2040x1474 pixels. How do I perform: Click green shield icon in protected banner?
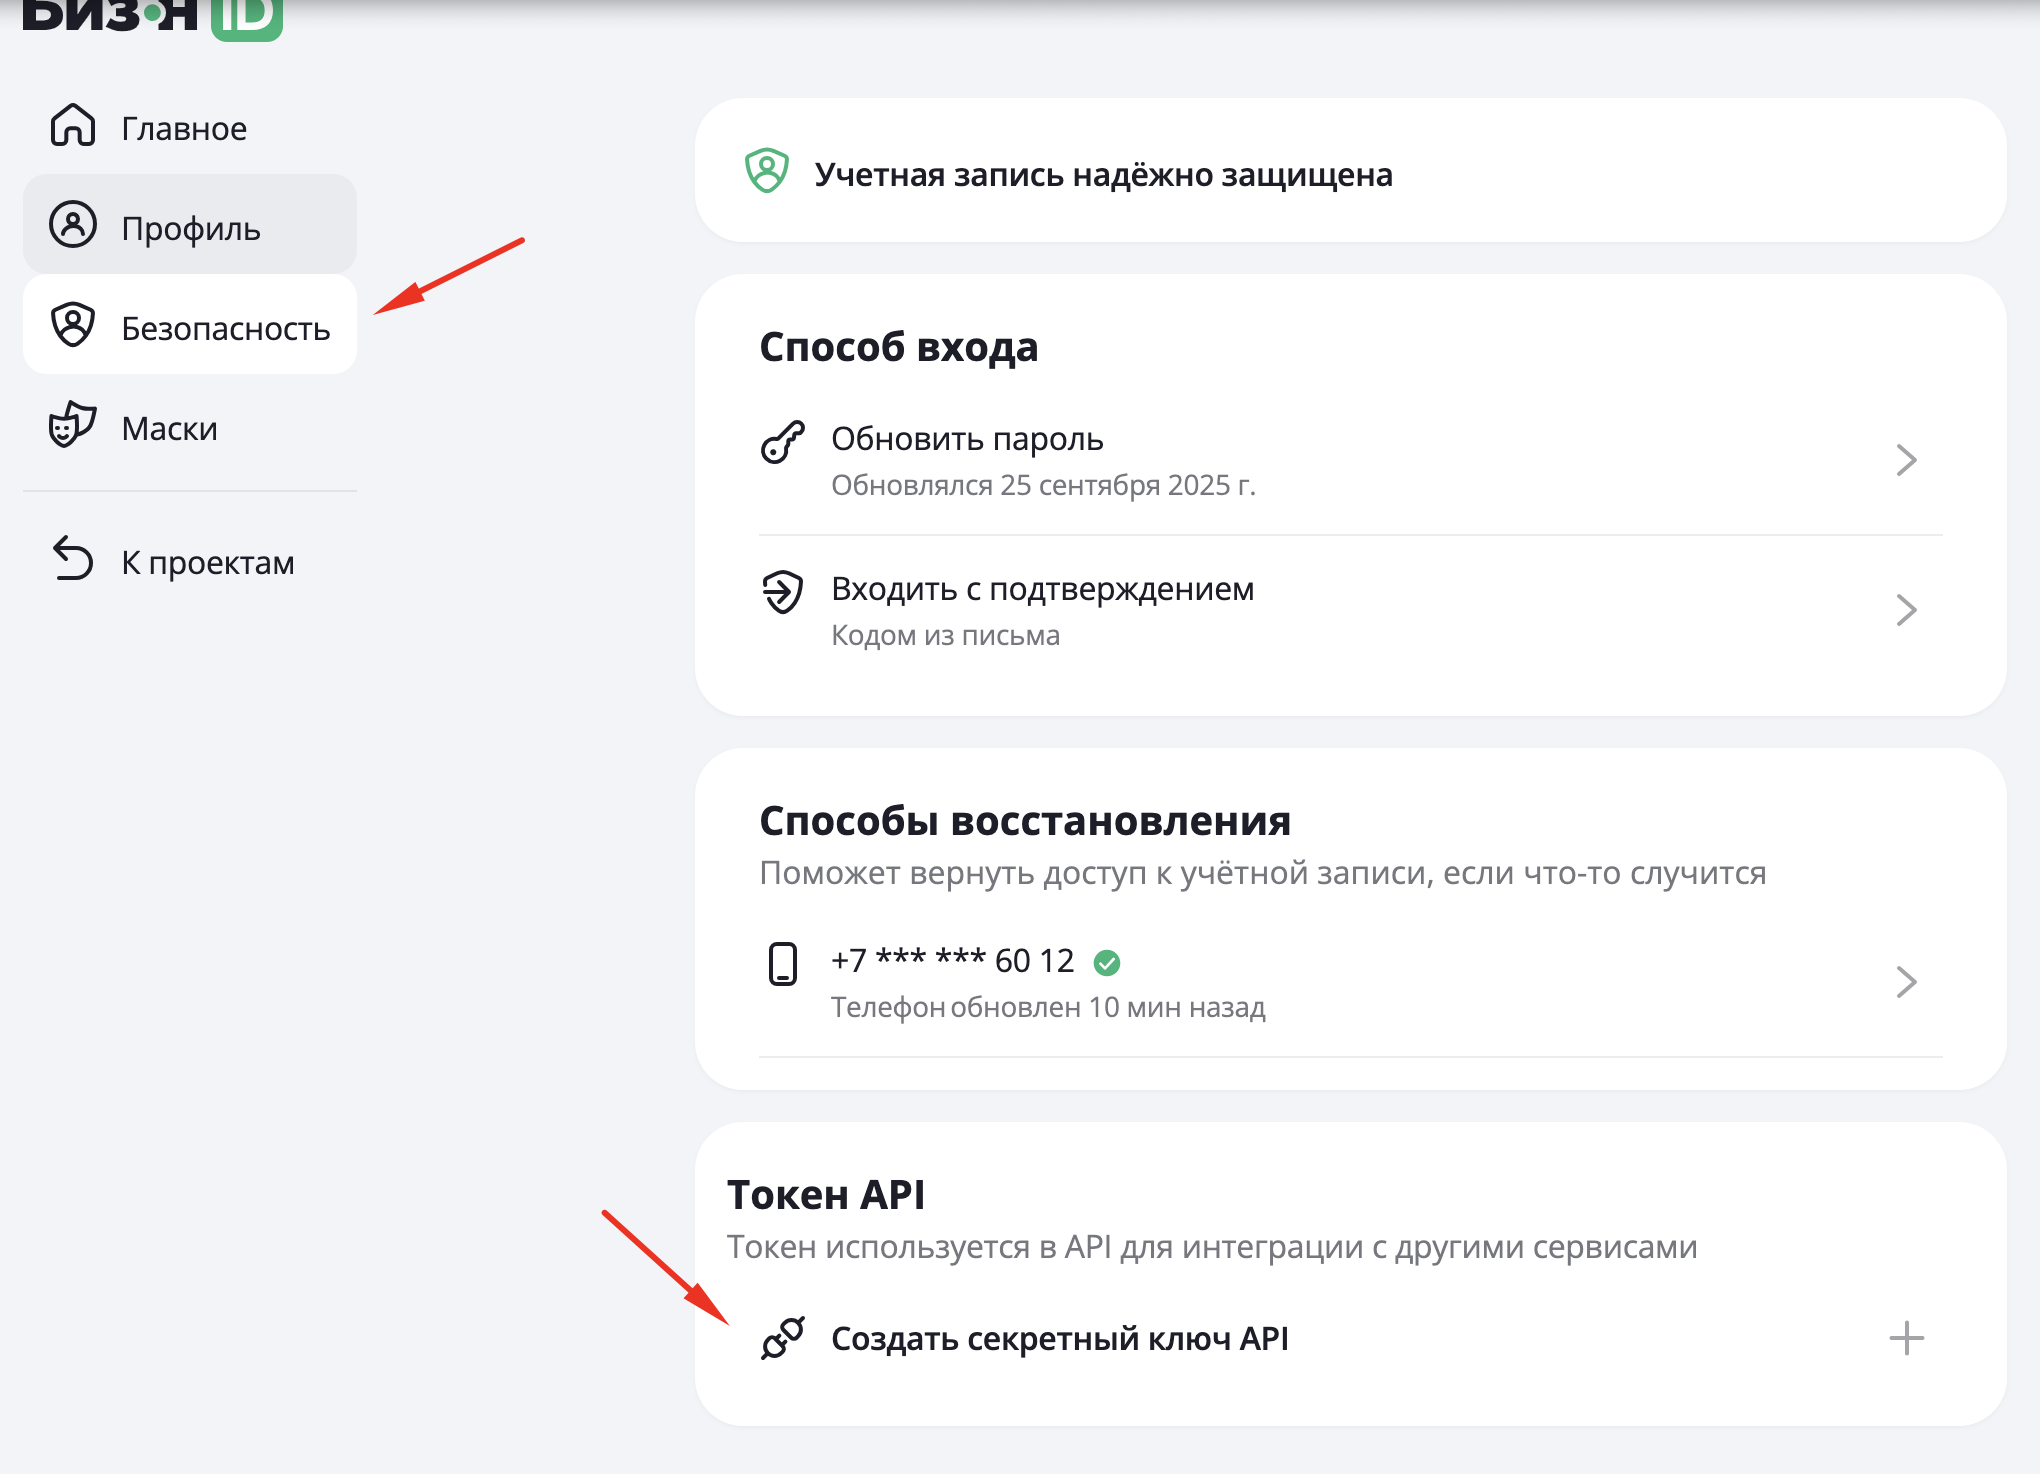tap(767, 171)
